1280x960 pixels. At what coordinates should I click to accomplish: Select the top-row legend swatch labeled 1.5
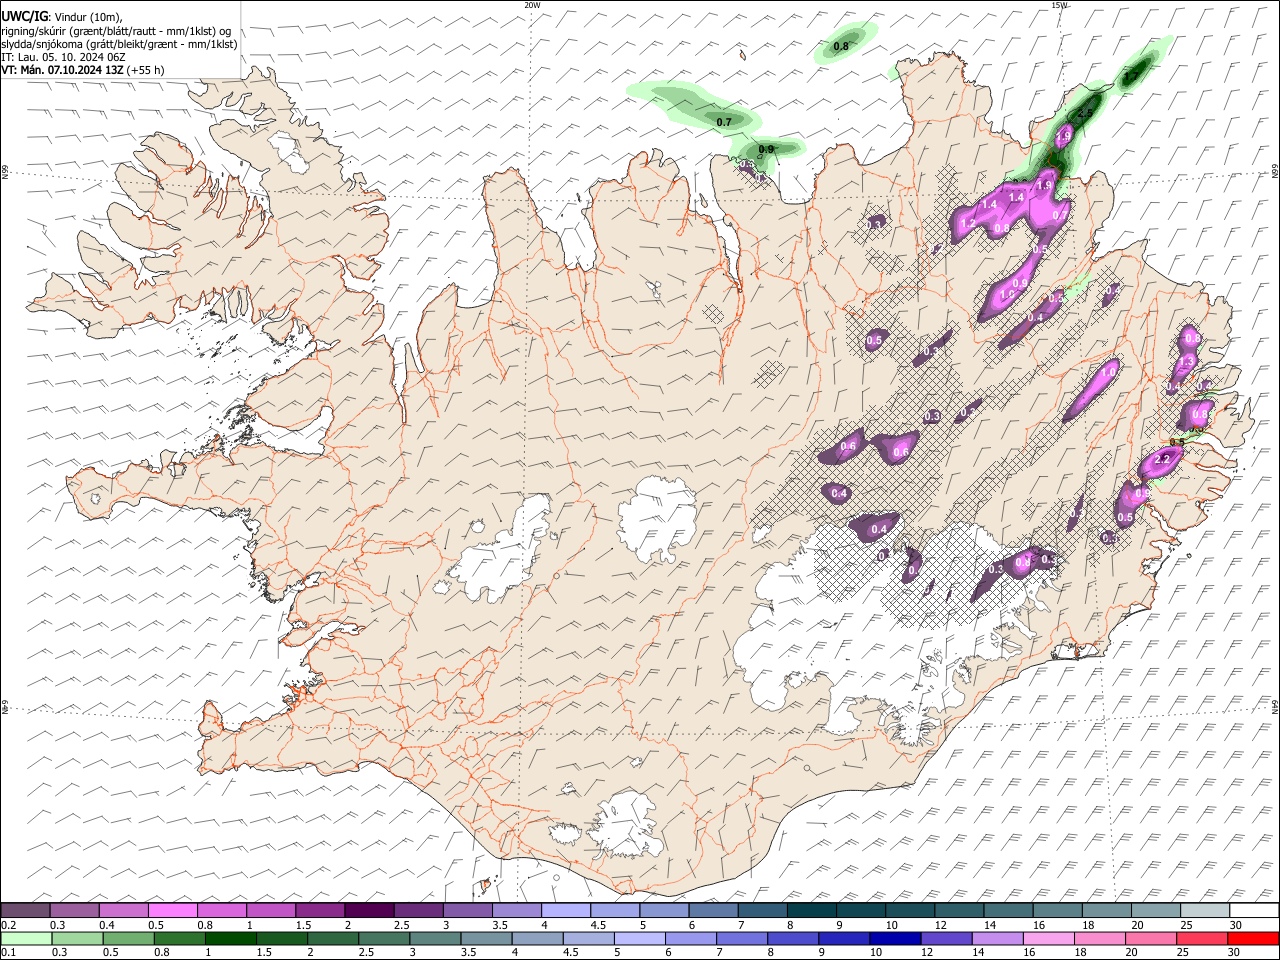tap(320, 910)
